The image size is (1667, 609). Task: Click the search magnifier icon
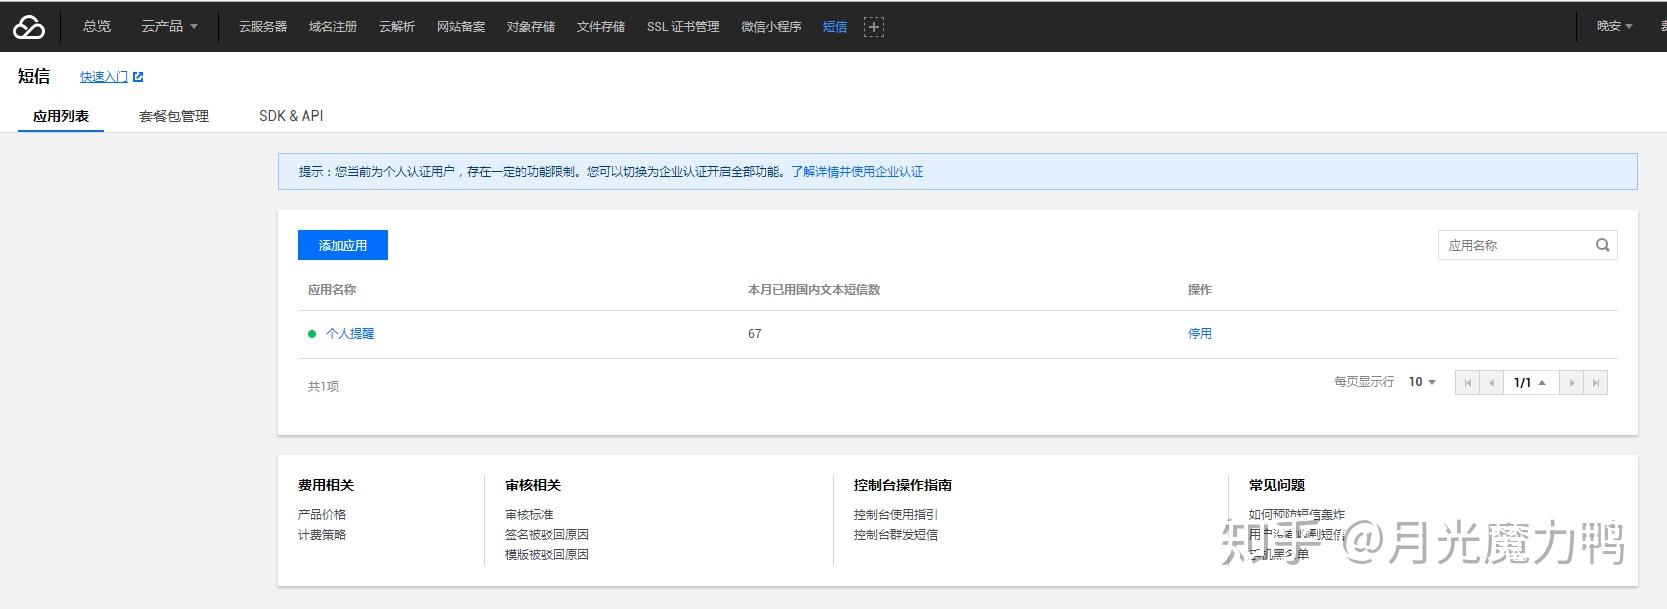click(1602, 245)
